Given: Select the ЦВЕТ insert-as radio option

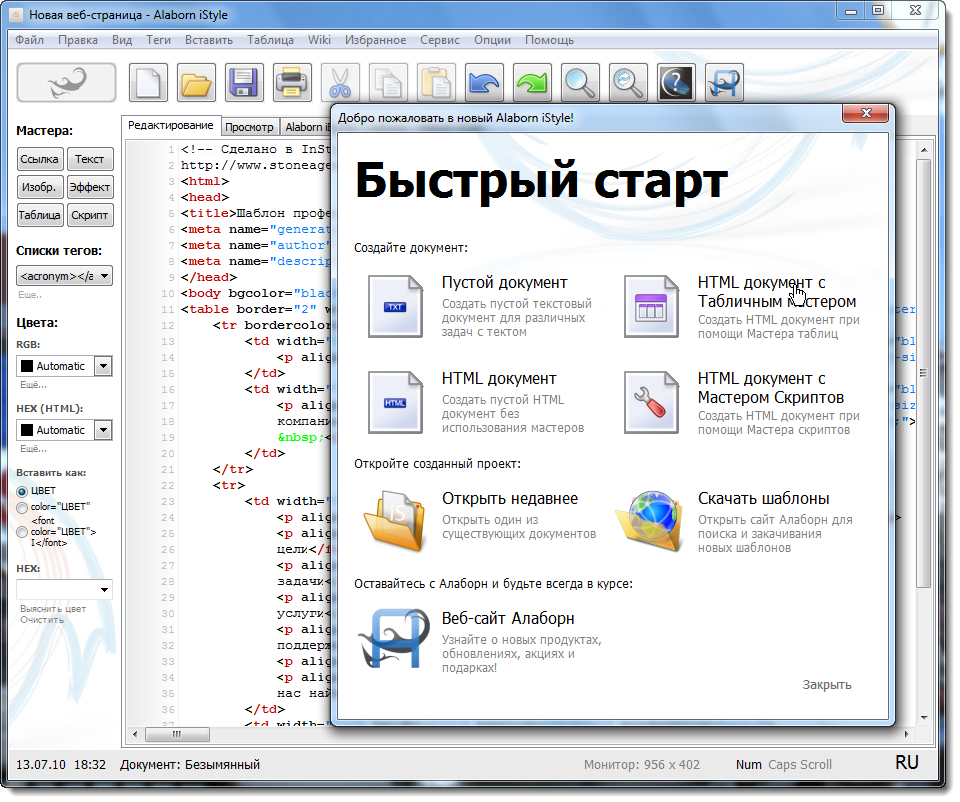Looking at the screenshot, I should [22, 492].
